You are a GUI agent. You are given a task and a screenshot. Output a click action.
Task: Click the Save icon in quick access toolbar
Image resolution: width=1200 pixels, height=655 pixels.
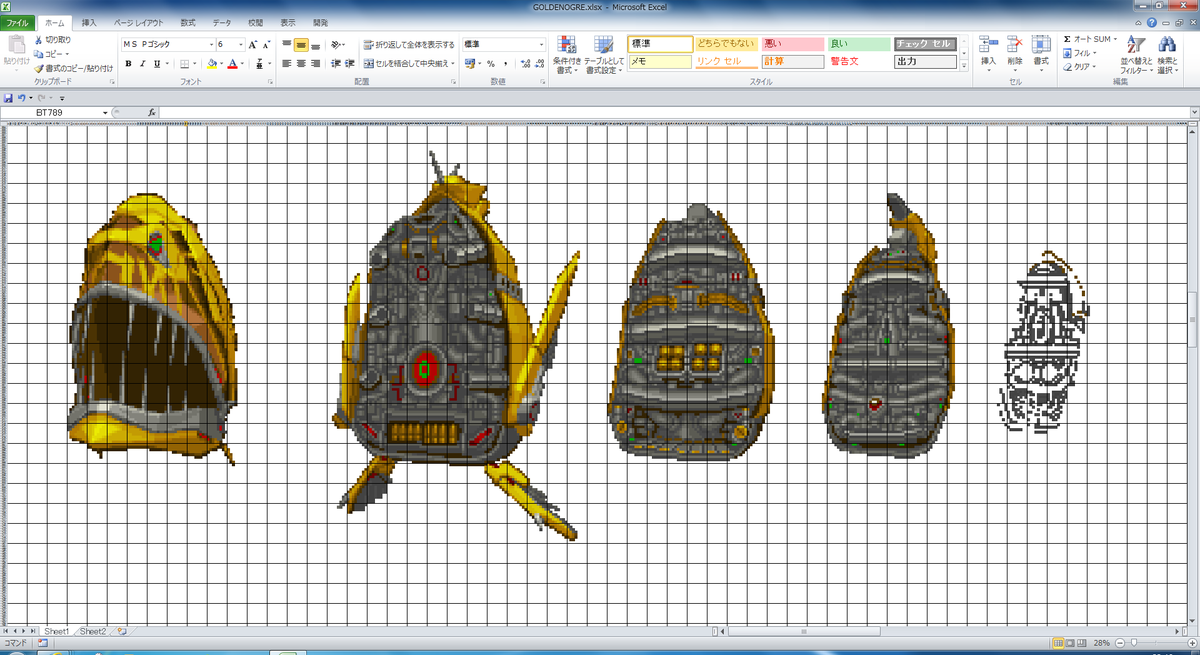tap(9, 98)
